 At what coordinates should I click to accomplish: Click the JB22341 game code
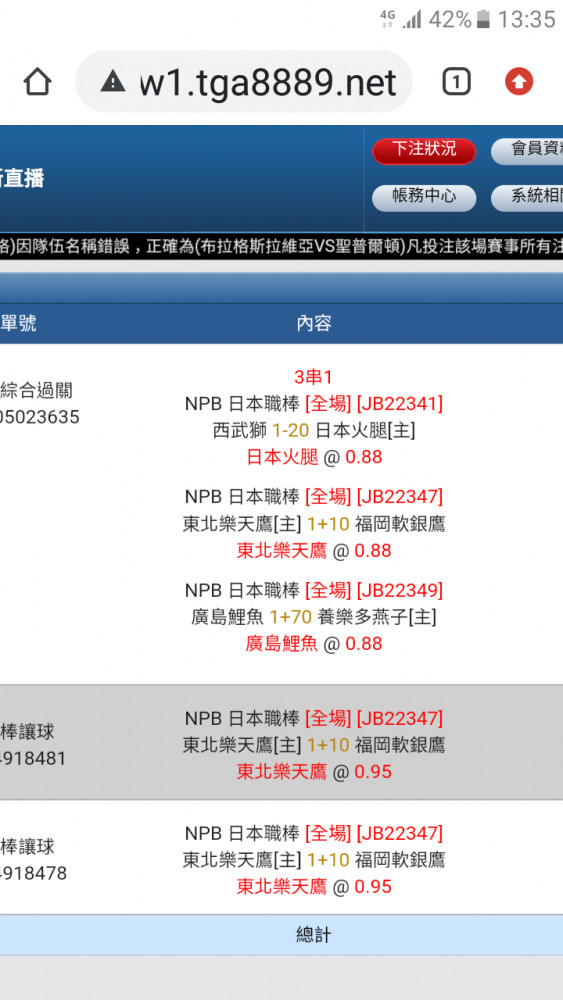399,404
